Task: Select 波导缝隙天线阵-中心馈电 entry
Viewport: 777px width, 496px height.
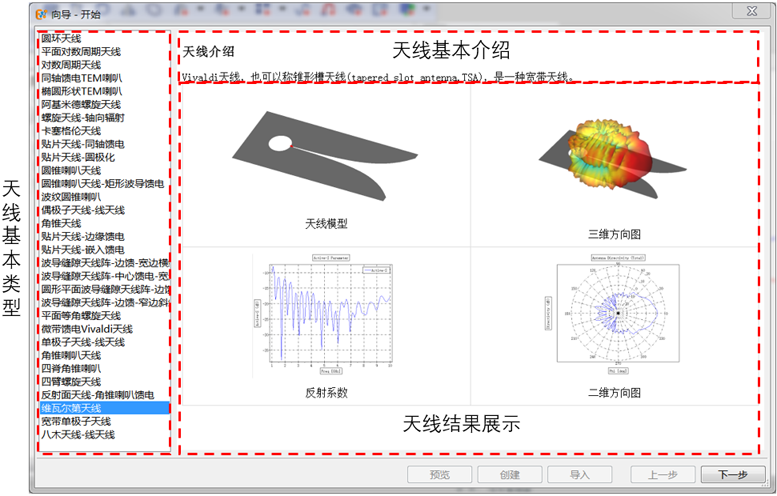Action: click(105, 276)
